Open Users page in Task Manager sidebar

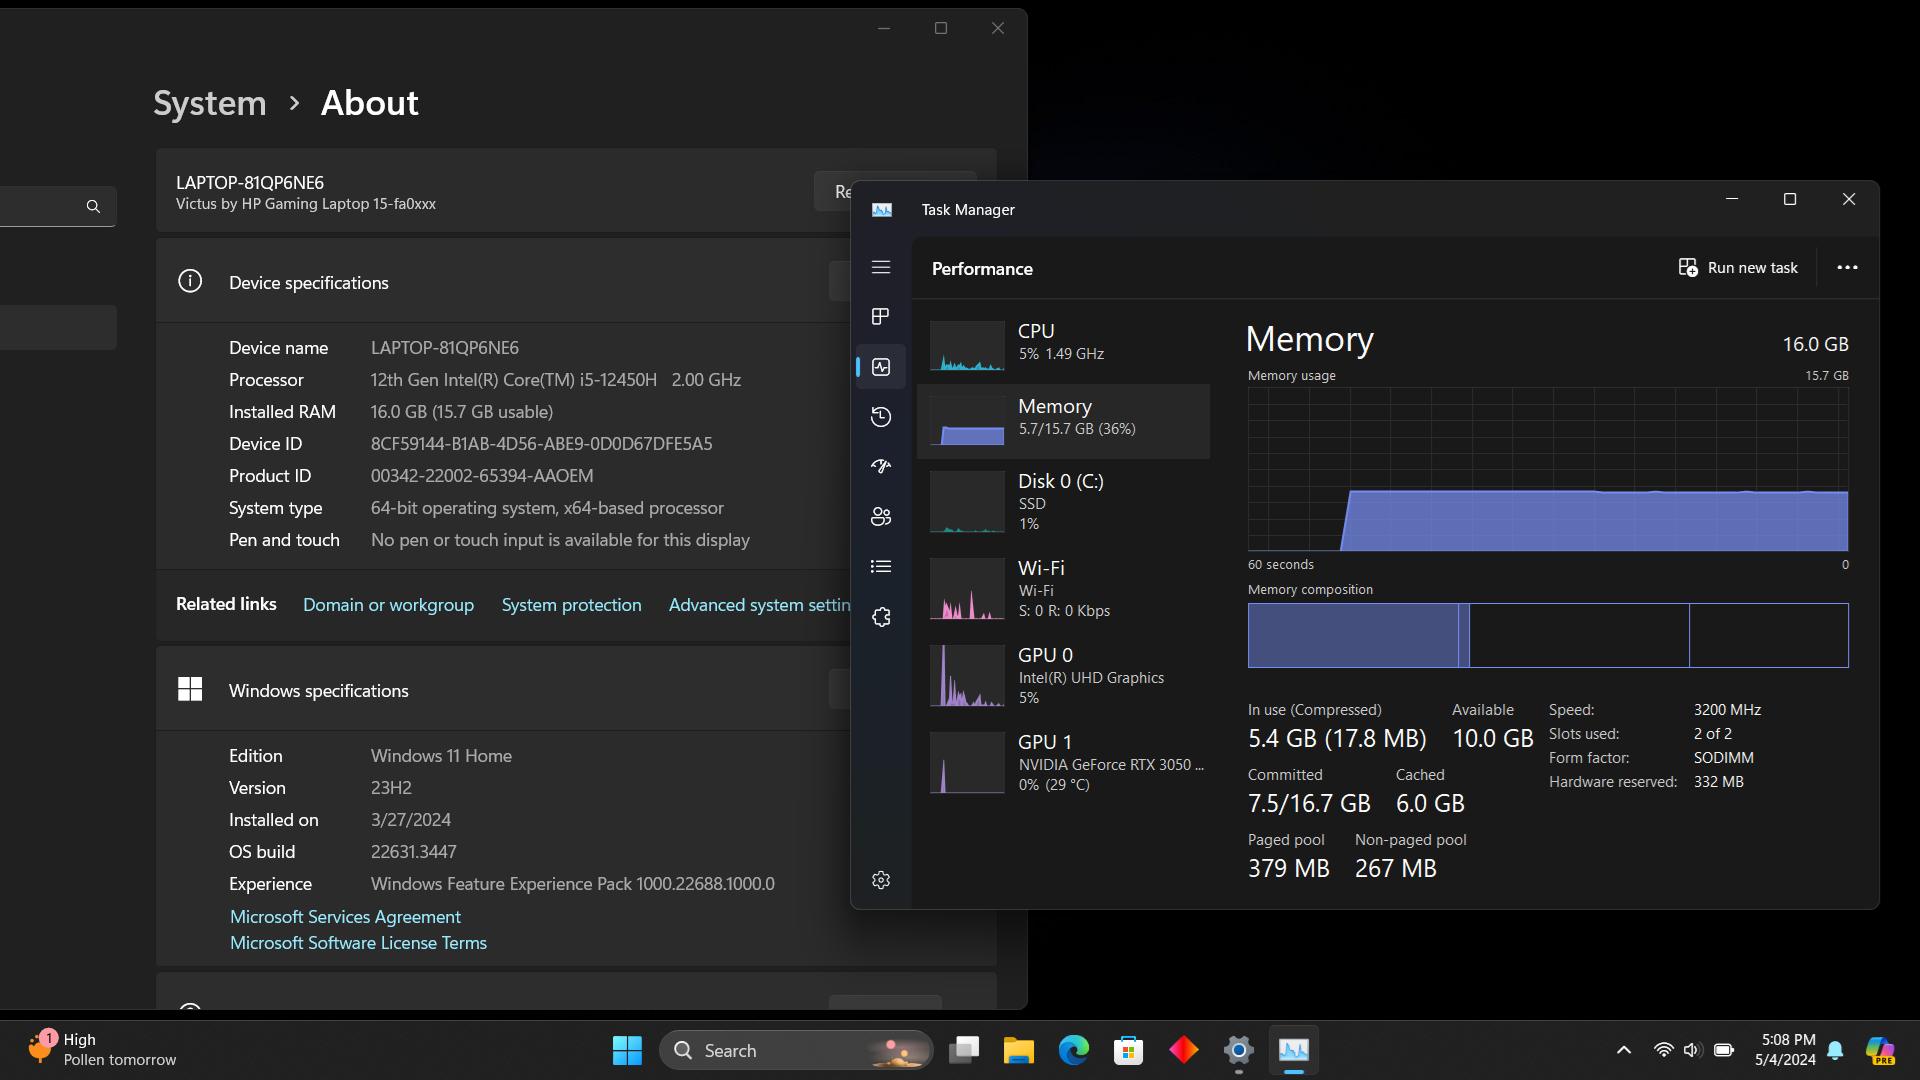pyautogui.click(x=880, y=517)
